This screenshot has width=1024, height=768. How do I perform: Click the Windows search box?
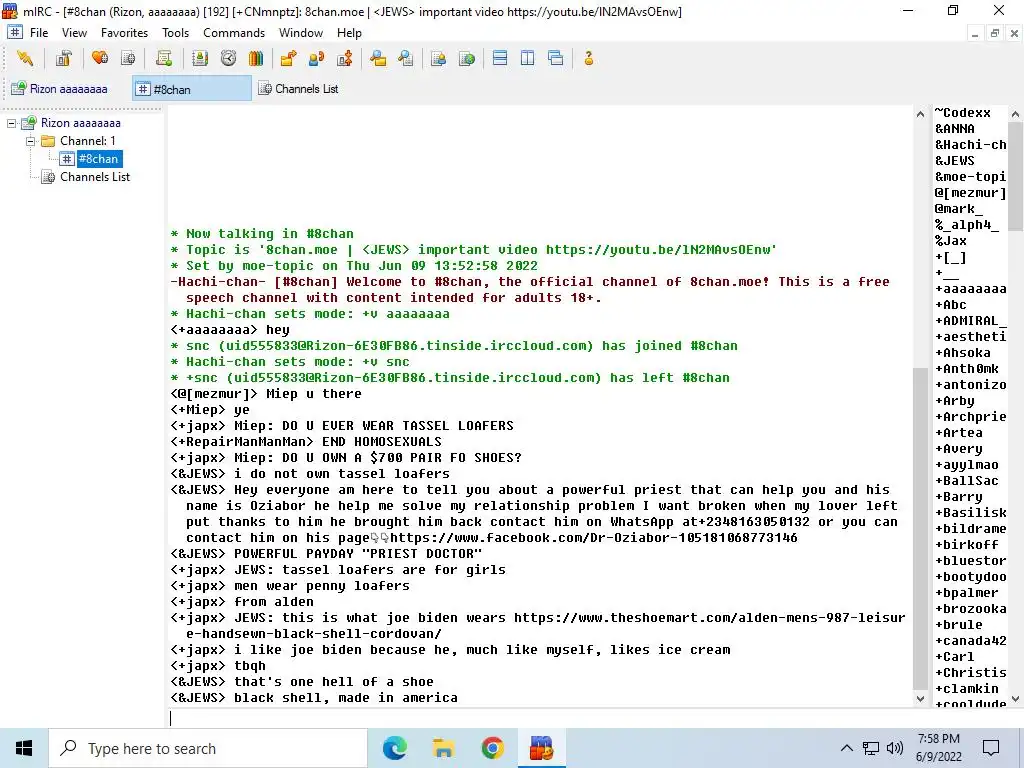208,748
